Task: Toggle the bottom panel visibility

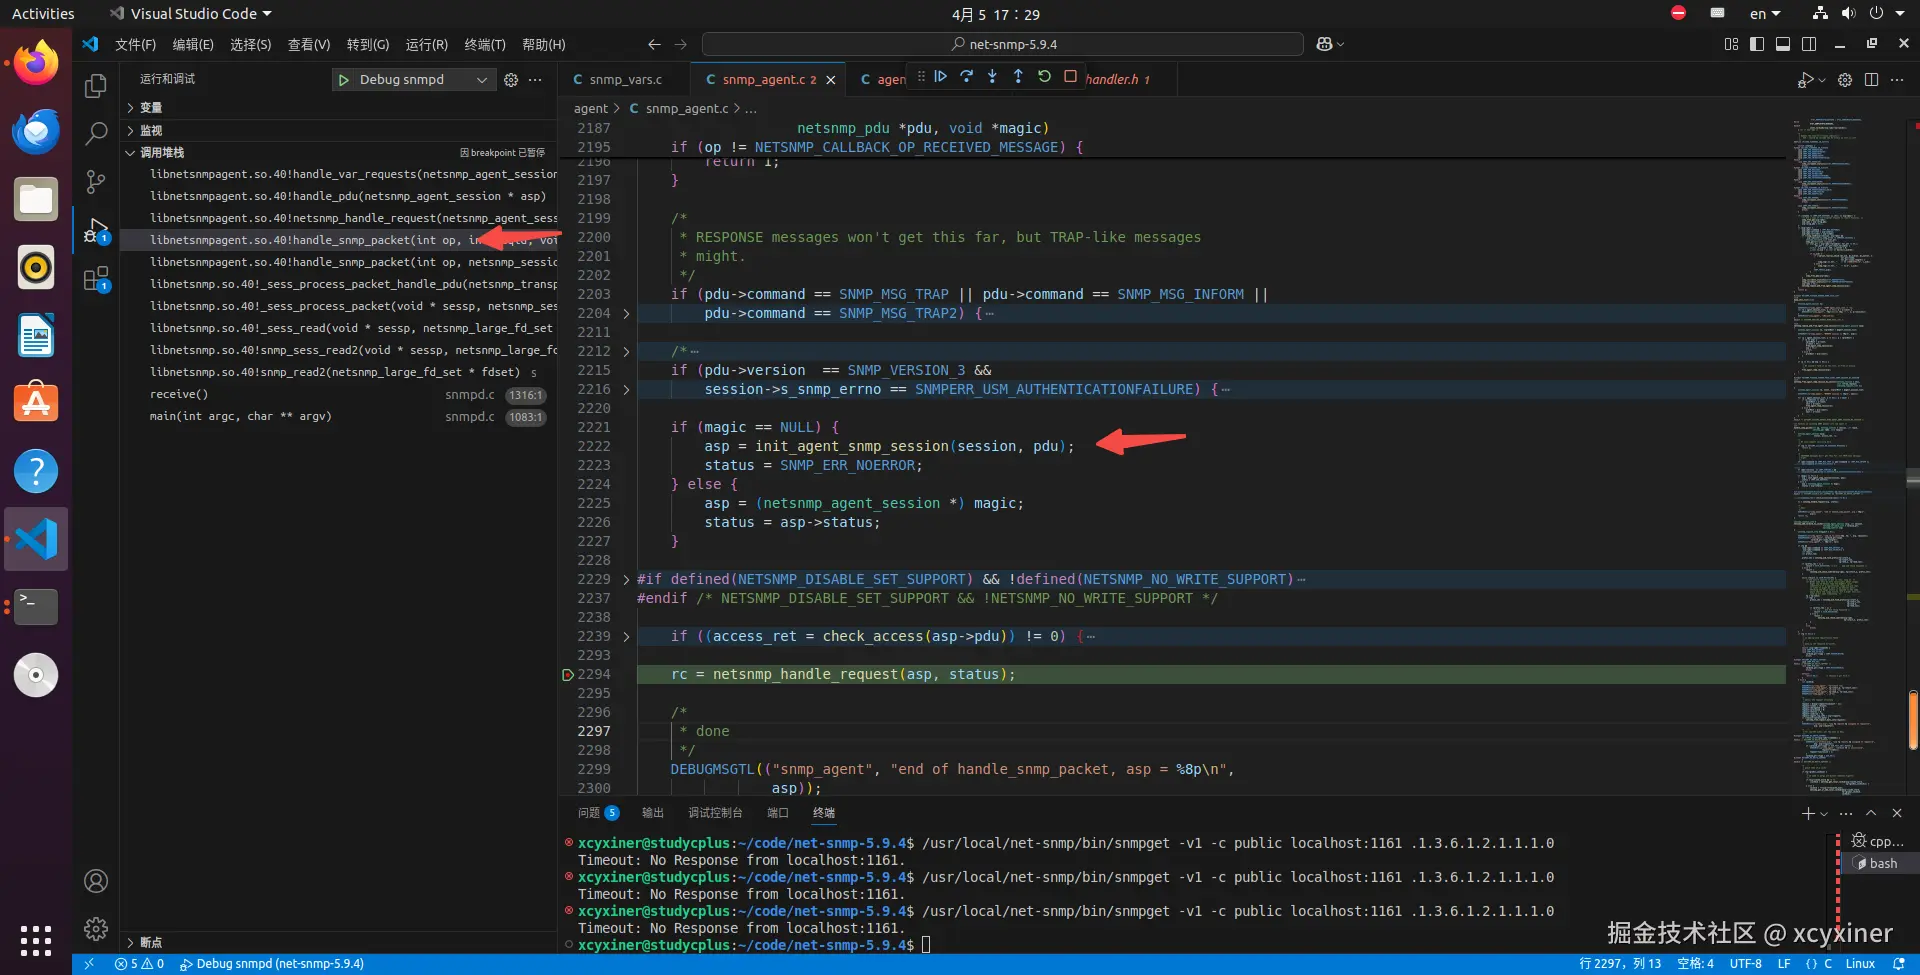Action: point(1783,44)
